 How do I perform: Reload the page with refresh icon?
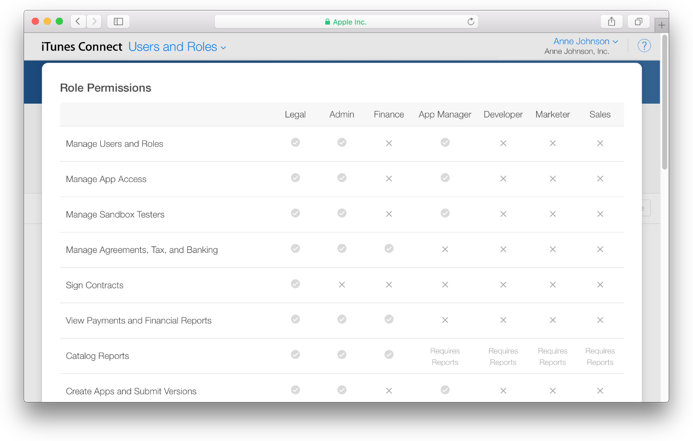tap(471, 21)
